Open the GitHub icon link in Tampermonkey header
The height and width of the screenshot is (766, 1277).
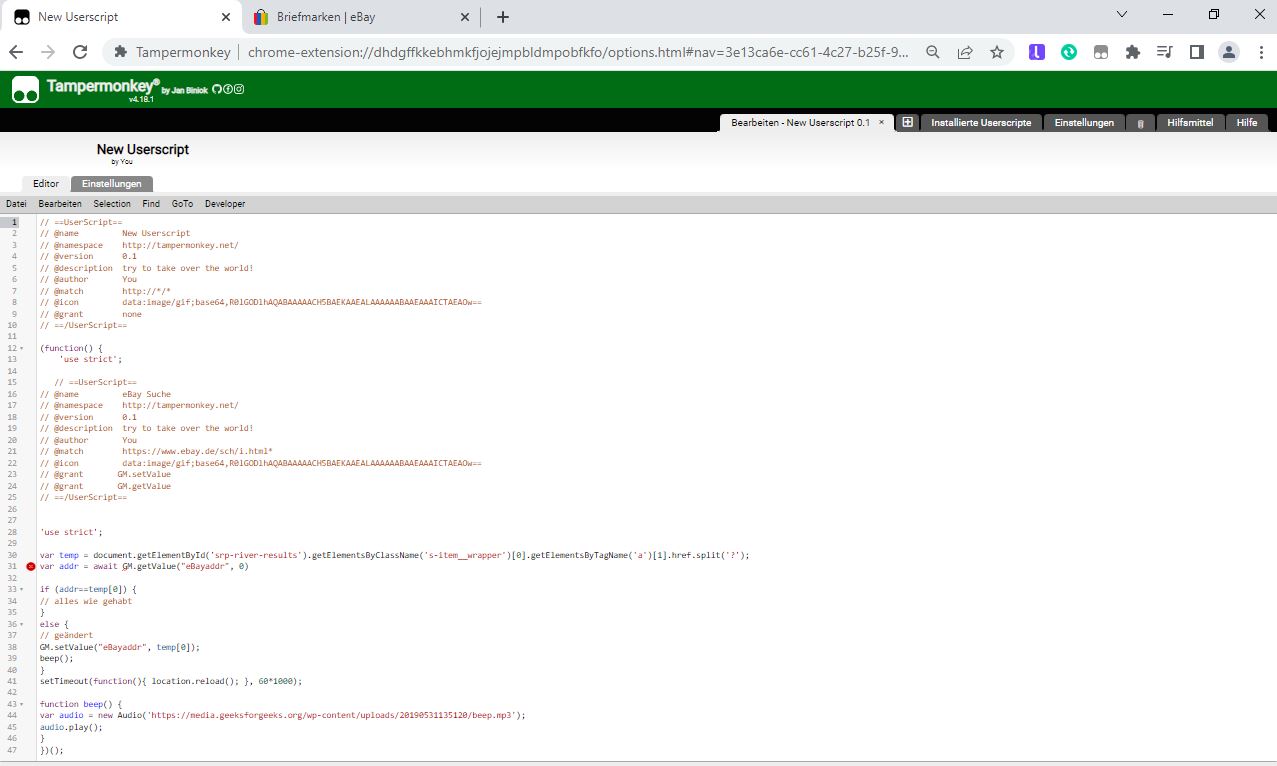pyautogui.click(x=217, y=89)
